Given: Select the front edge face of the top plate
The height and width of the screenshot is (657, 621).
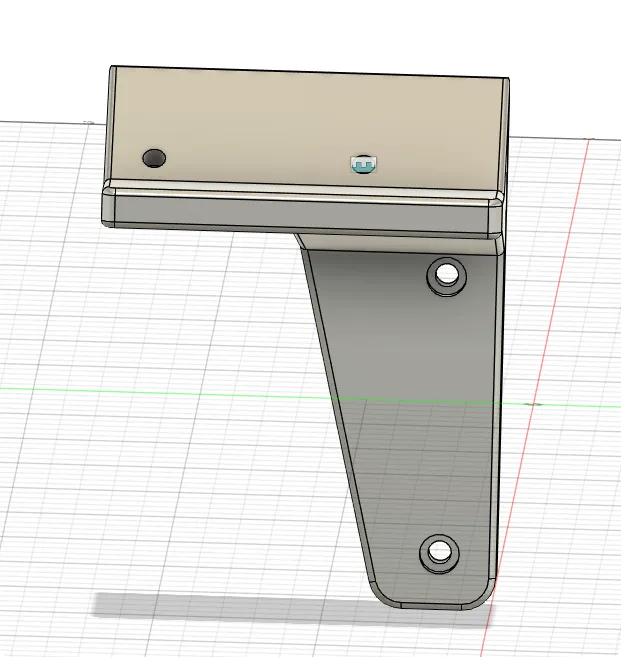Looking at the screenshot, I should (300, 215).
